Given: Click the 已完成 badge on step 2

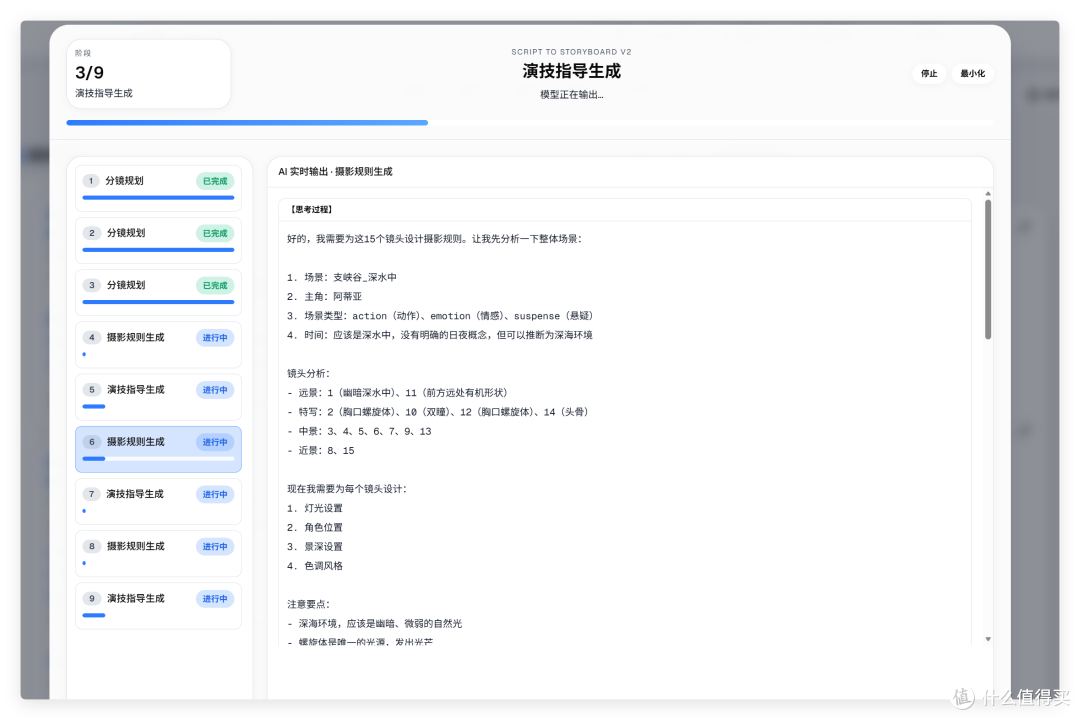Looking at the screenshot, I should [215, 234].
